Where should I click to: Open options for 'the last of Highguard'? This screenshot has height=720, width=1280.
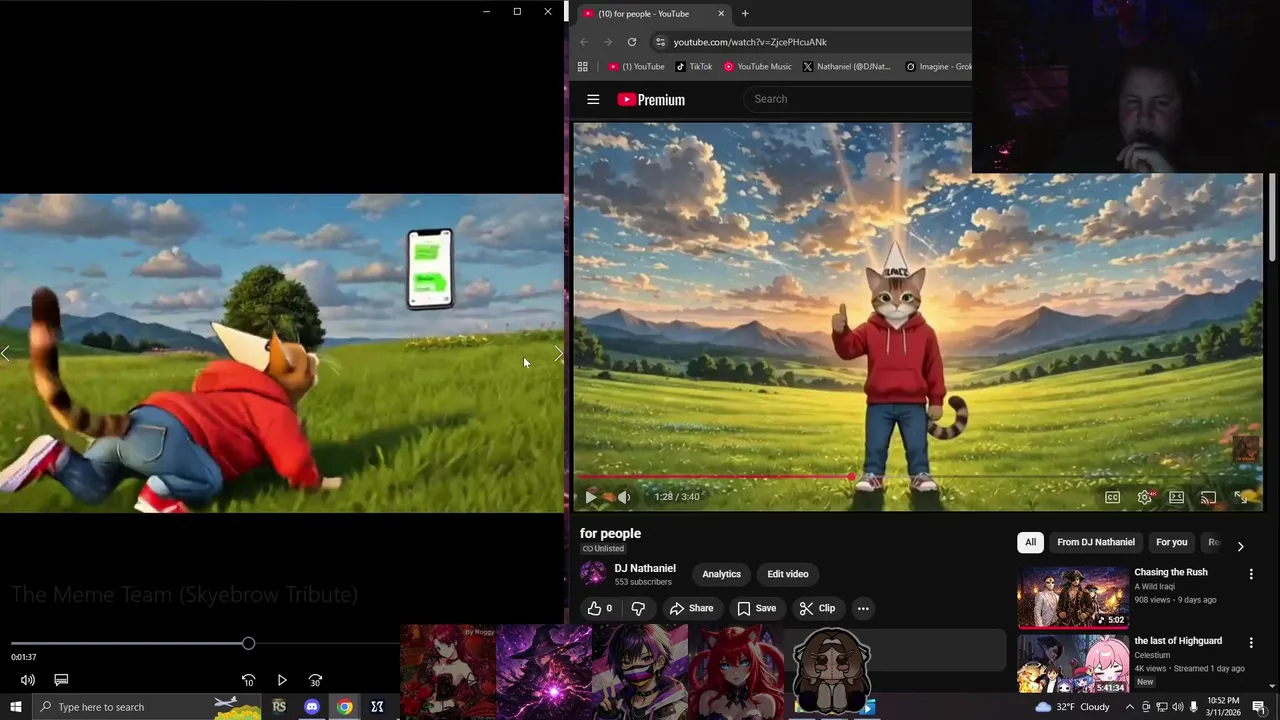point(1250,642)
